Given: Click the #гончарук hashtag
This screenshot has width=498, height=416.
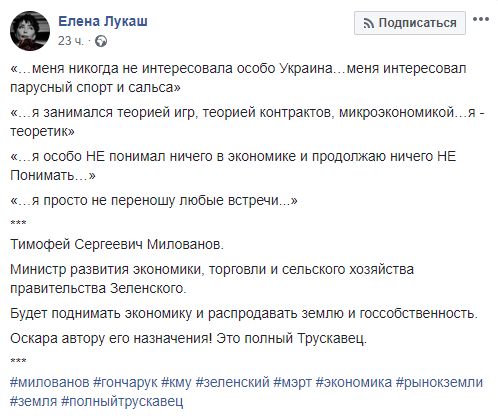Looking at the screenshot, I should 125,382.
